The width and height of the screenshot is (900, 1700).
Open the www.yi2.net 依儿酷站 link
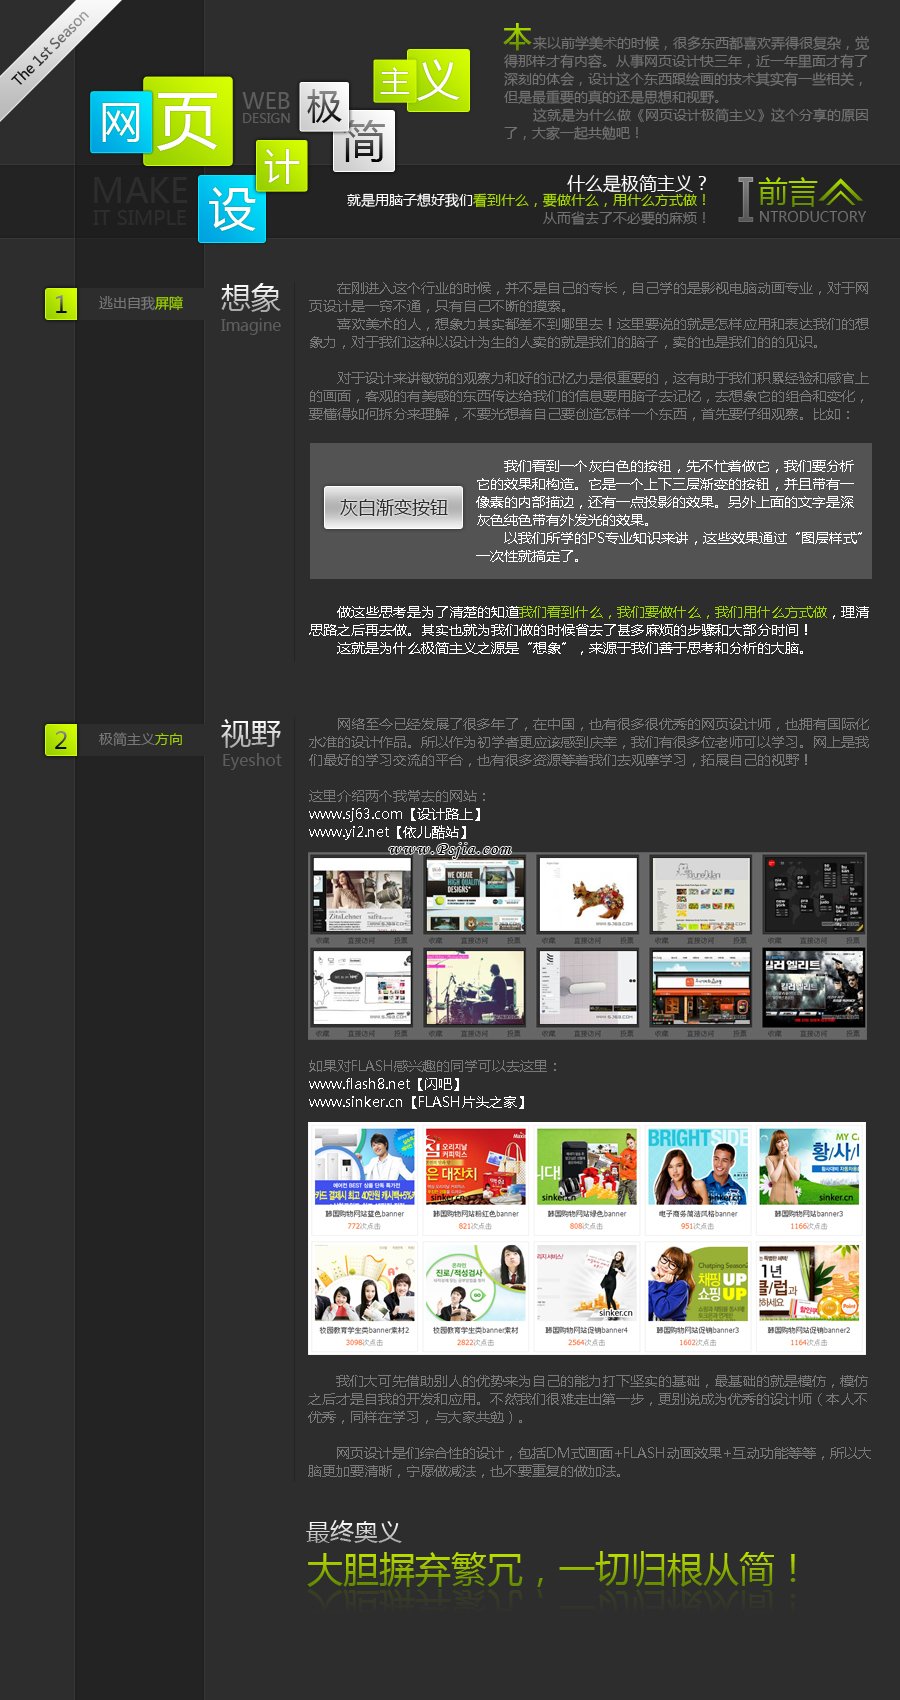pyautogui.click(x=390, y=832)
